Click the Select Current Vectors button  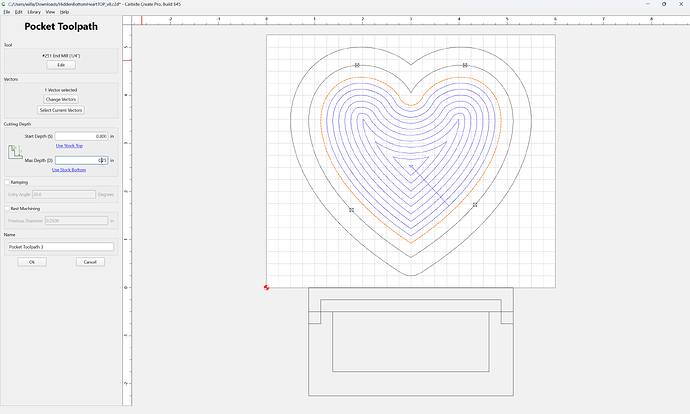click(61, 110)
